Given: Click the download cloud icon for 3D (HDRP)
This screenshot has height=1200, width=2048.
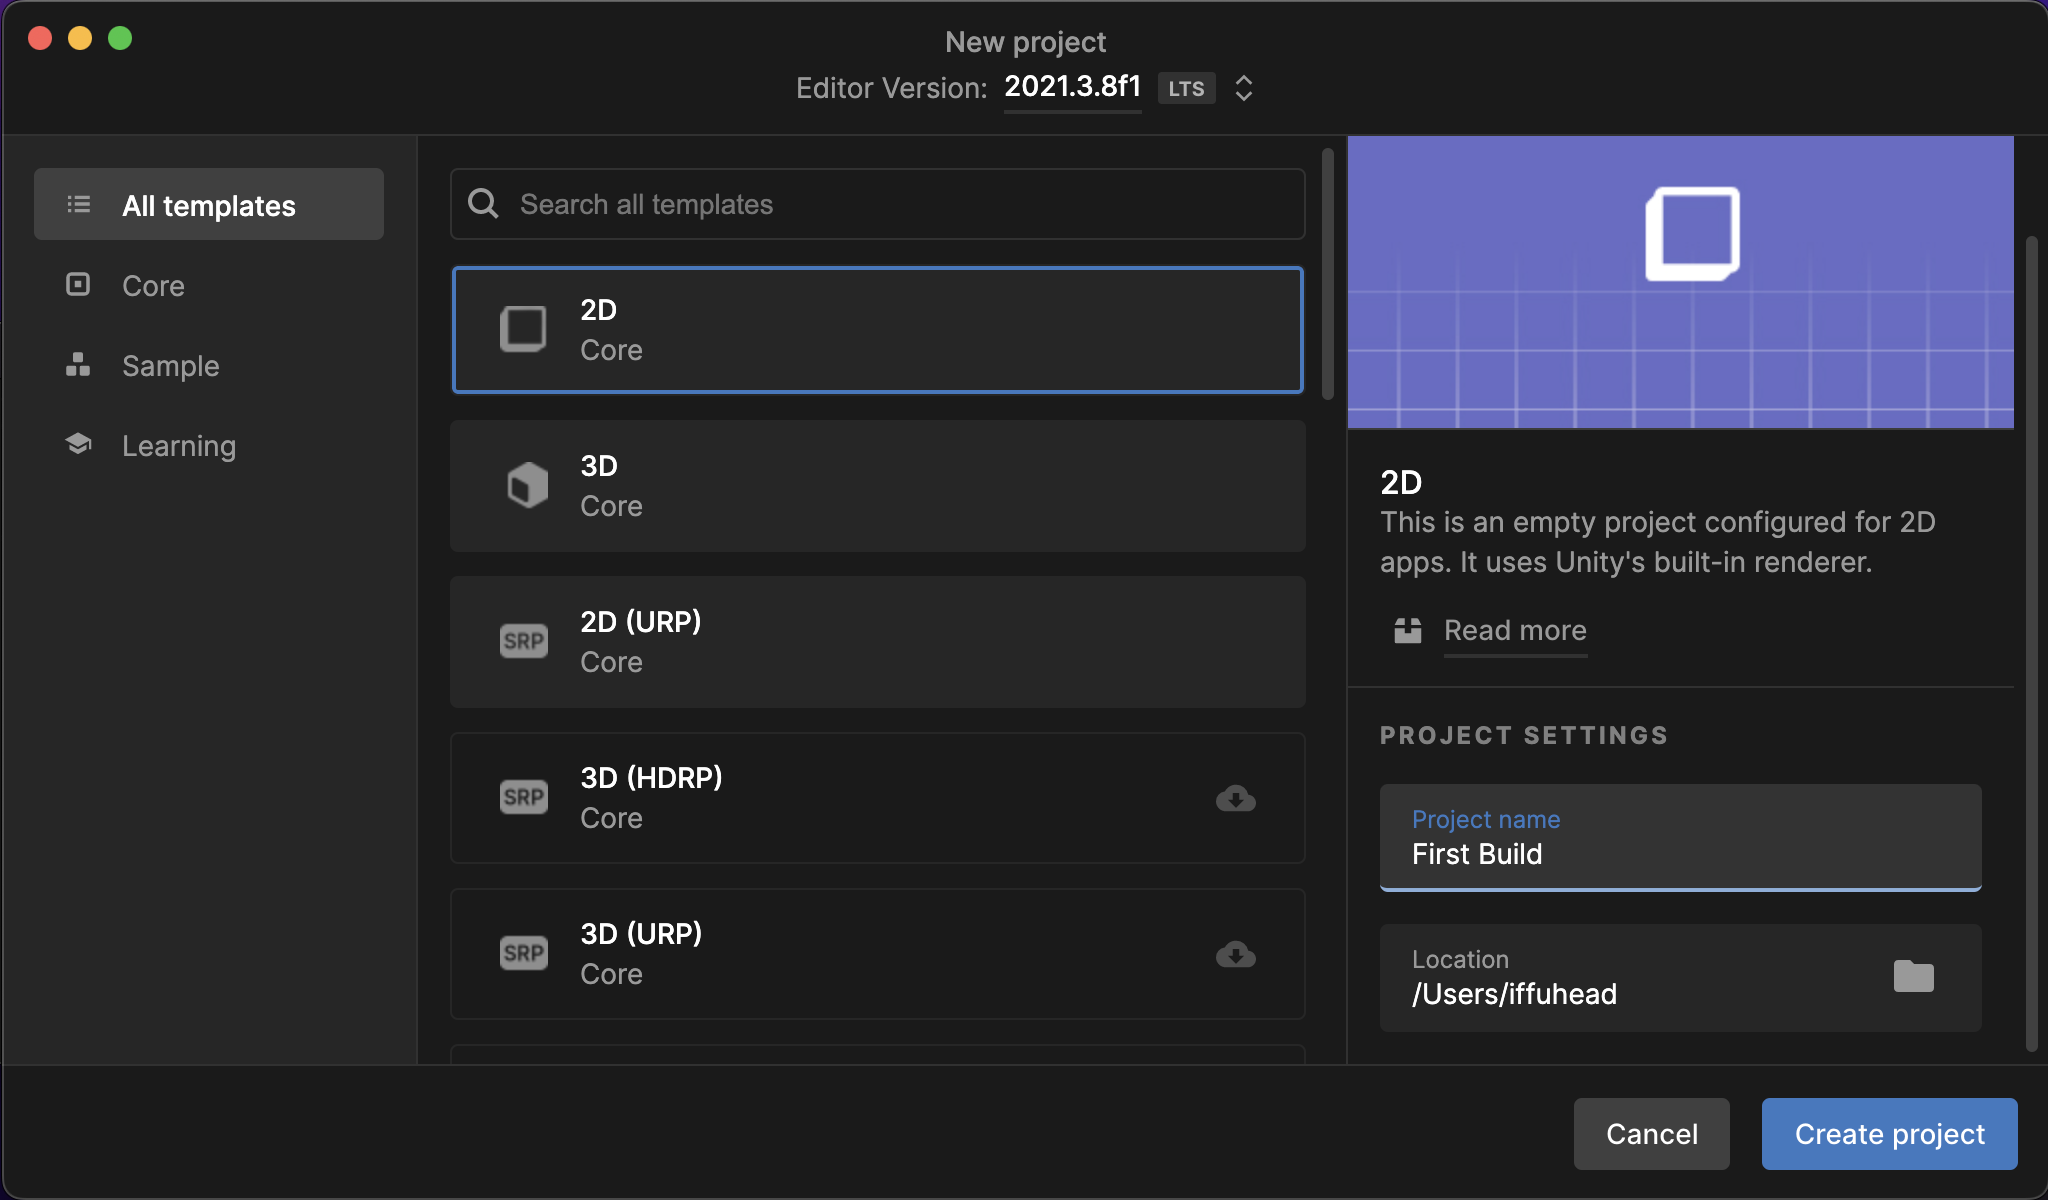Looking at the screenshot, I should click(1236, 798).
